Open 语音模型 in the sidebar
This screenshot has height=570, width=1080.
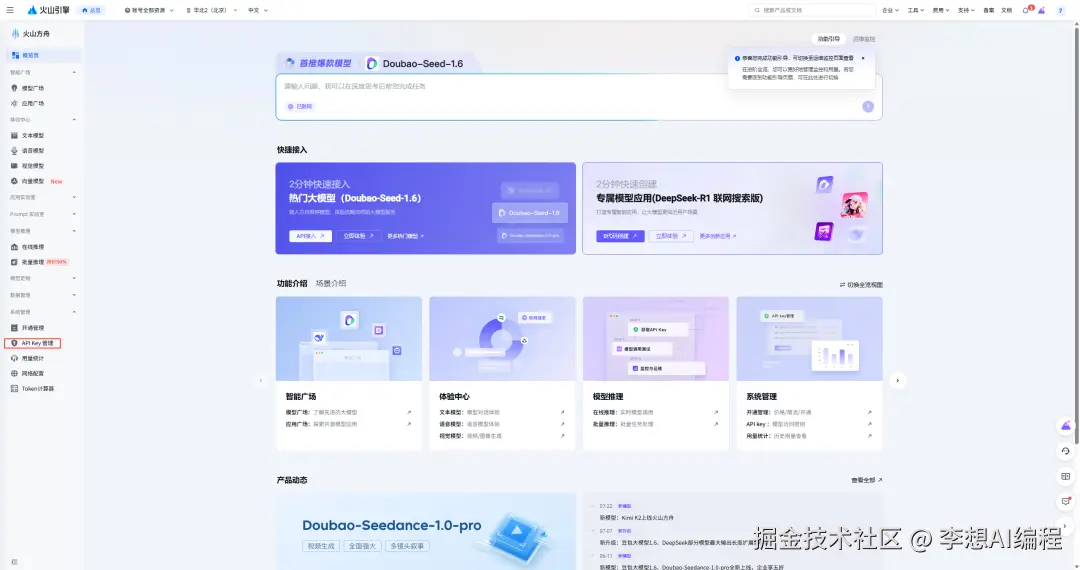click(33, 151)
